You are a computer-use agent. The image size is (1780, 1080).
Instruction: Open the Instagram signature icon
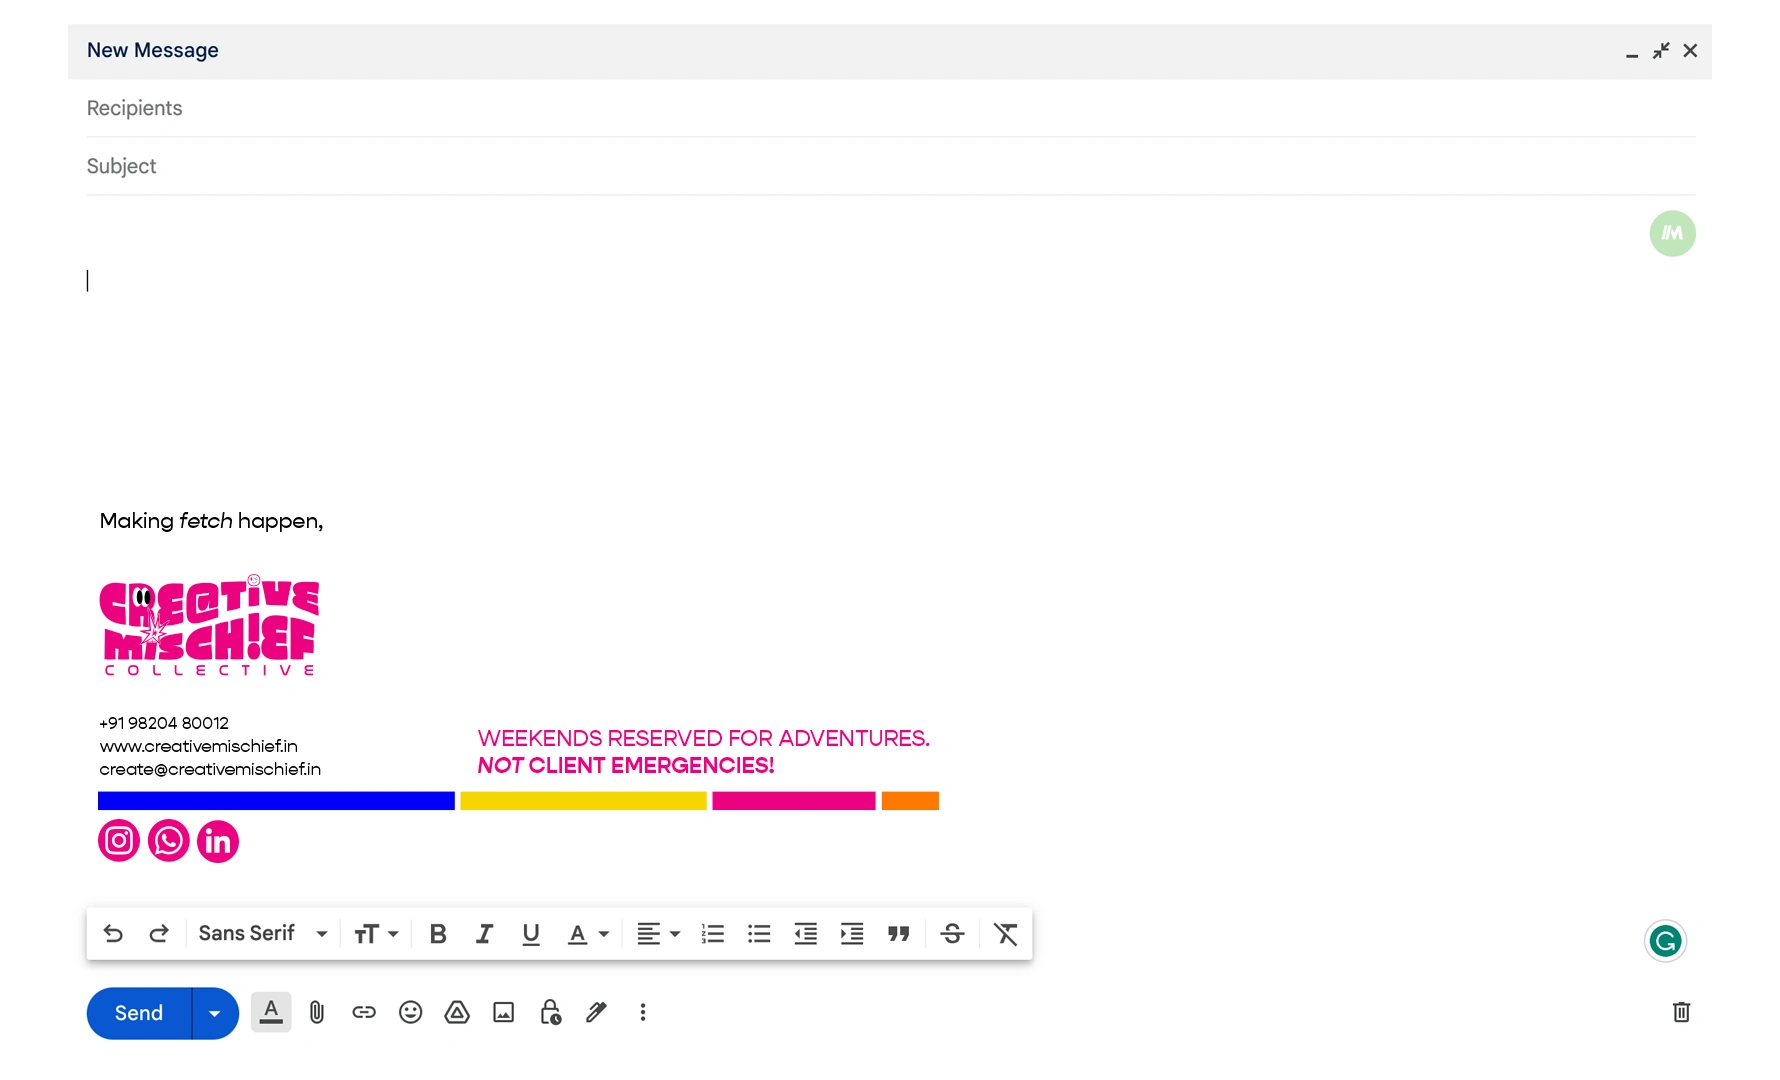(119, 841)
